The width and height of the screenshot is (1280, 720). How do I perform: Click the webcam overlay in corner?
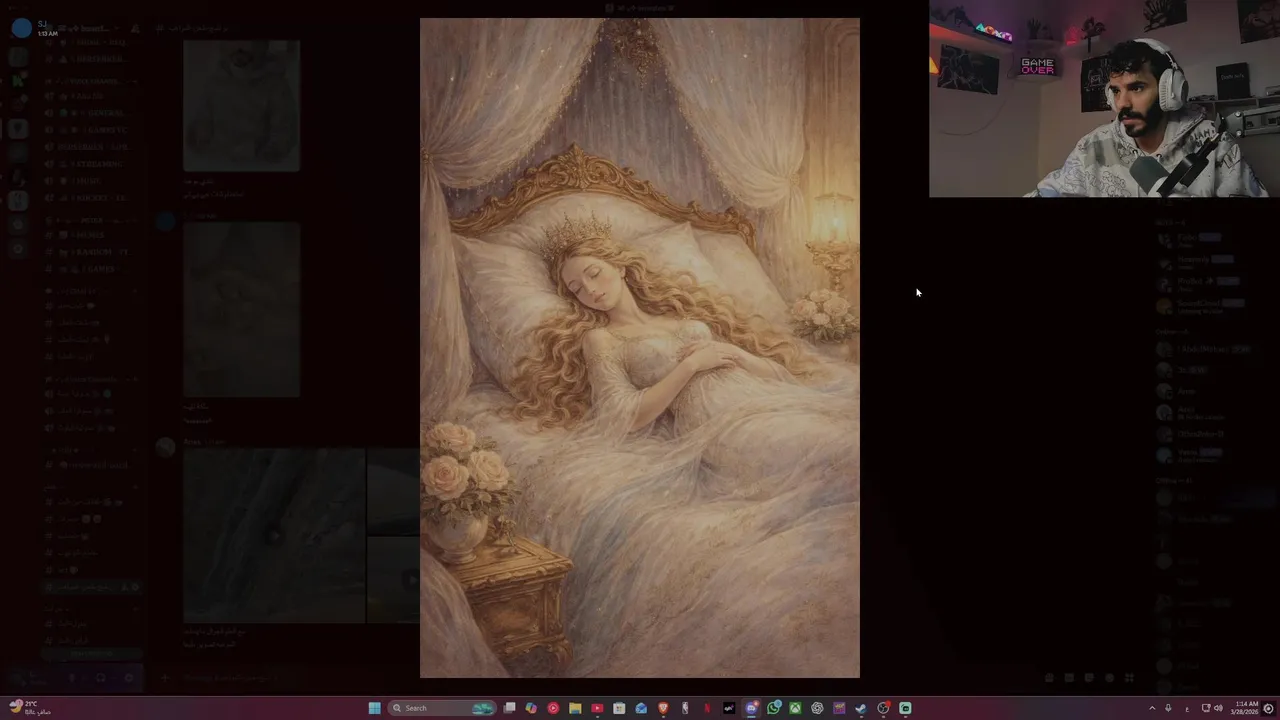pyautogui.click(x=1104, y=98)
